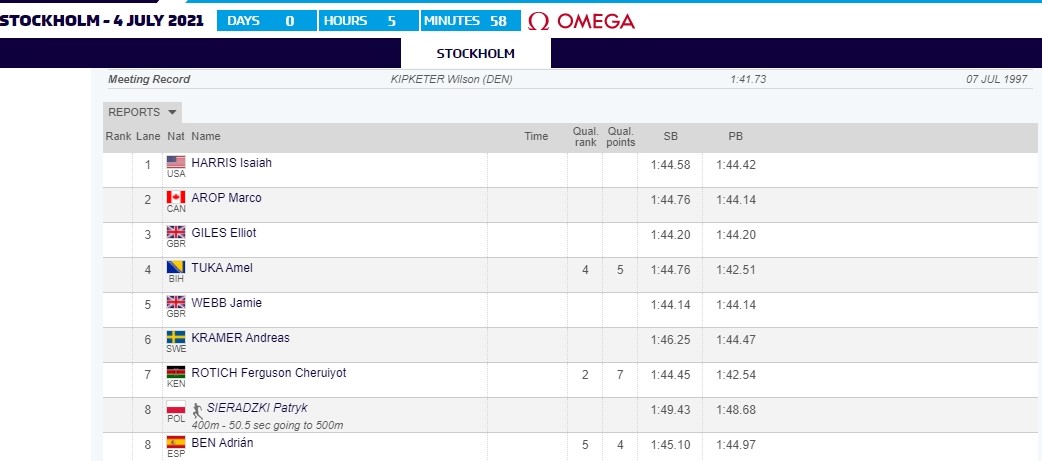Click the Canadian flag next to Arop Marco
The image size is (1042, 461).
coord(176,197)
